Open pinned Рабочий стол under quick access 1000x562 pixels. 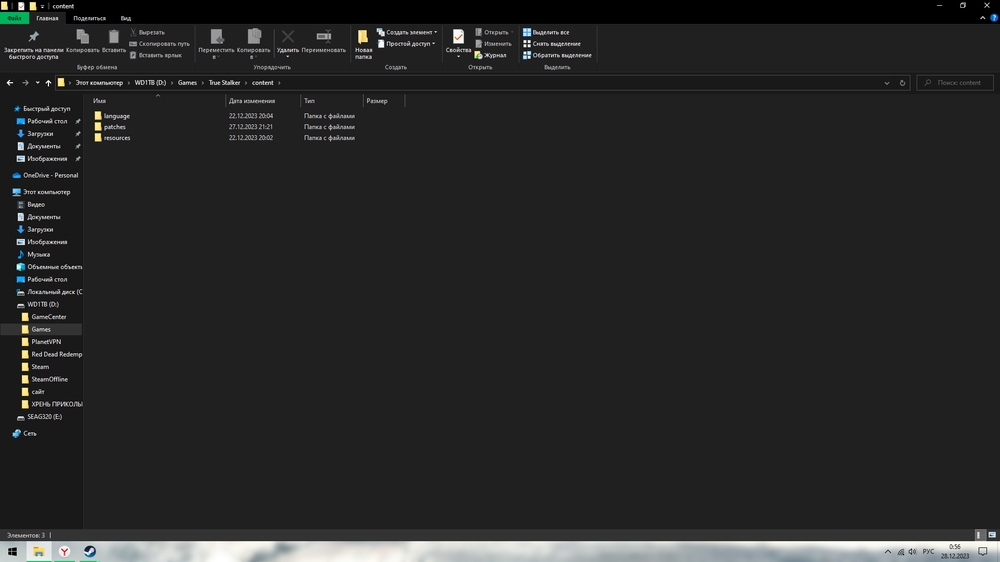pos(47,121)
